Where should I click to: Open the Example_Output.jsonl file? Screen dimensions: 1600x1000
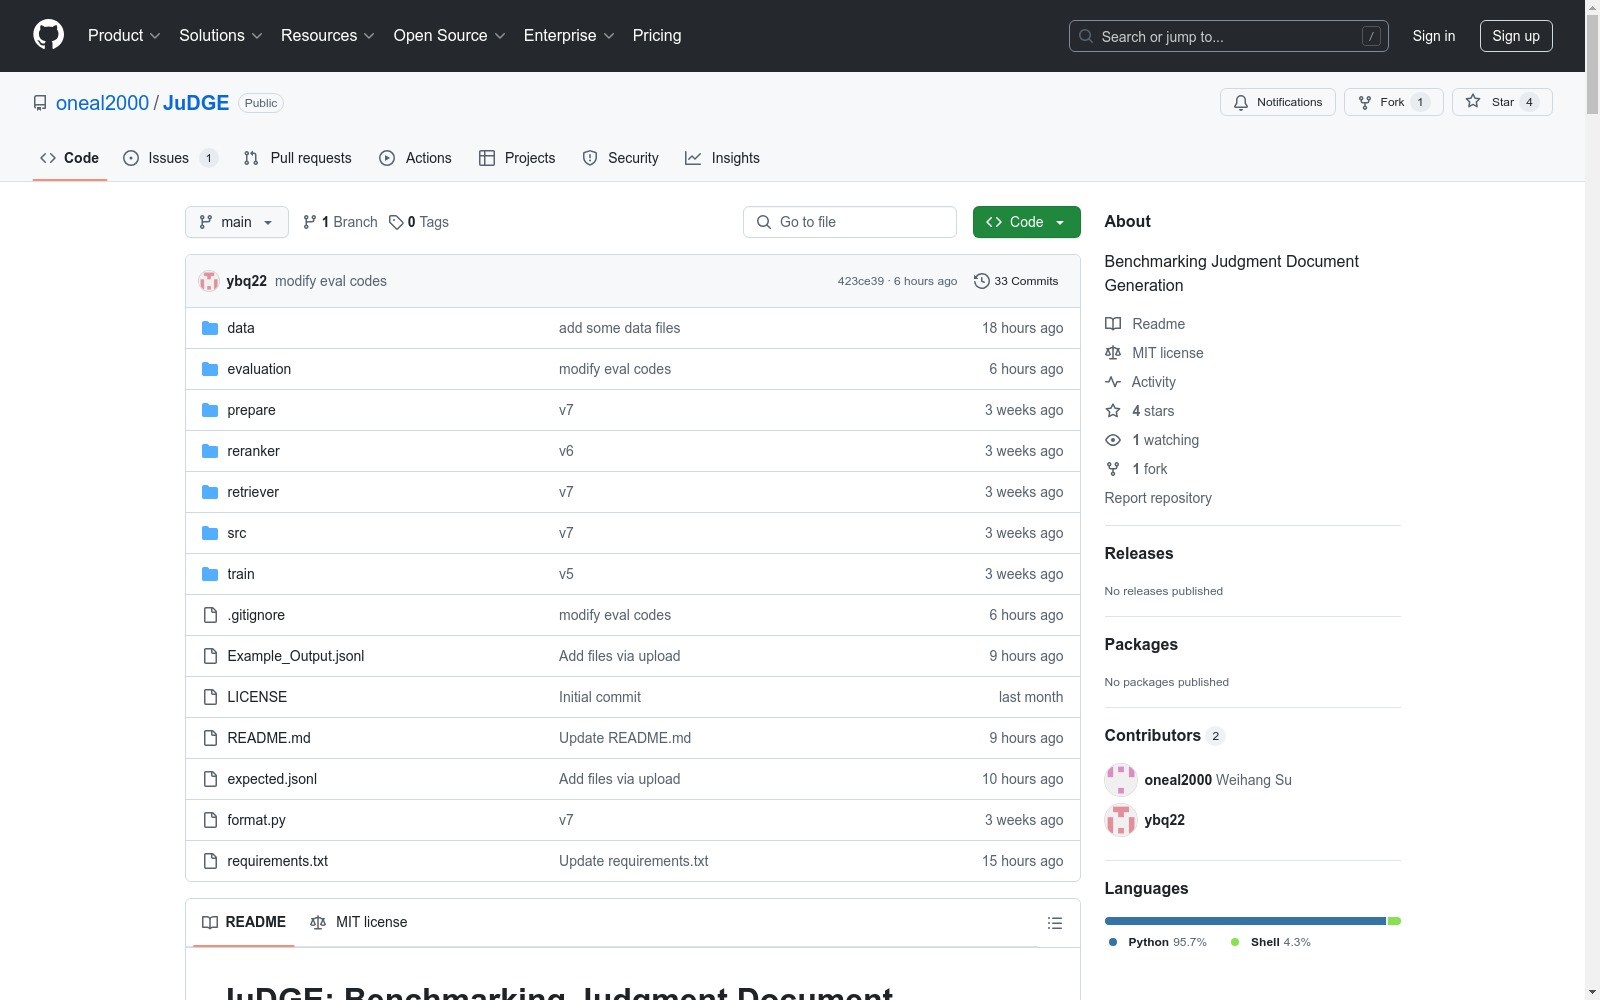click(x=296, y=656)
